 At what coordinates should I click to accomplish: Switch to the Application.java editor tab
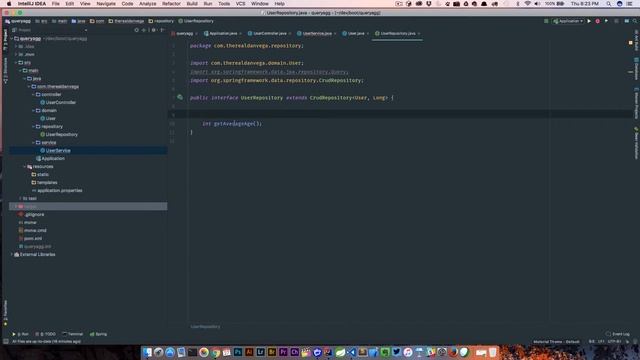pyautogui.click(x=223, y=33)
